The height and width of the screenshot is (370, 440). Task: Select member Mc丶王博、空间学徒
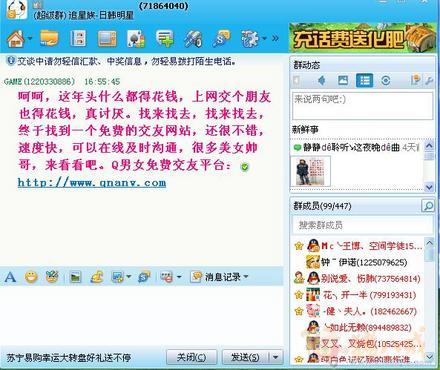[x=358, y=246]
